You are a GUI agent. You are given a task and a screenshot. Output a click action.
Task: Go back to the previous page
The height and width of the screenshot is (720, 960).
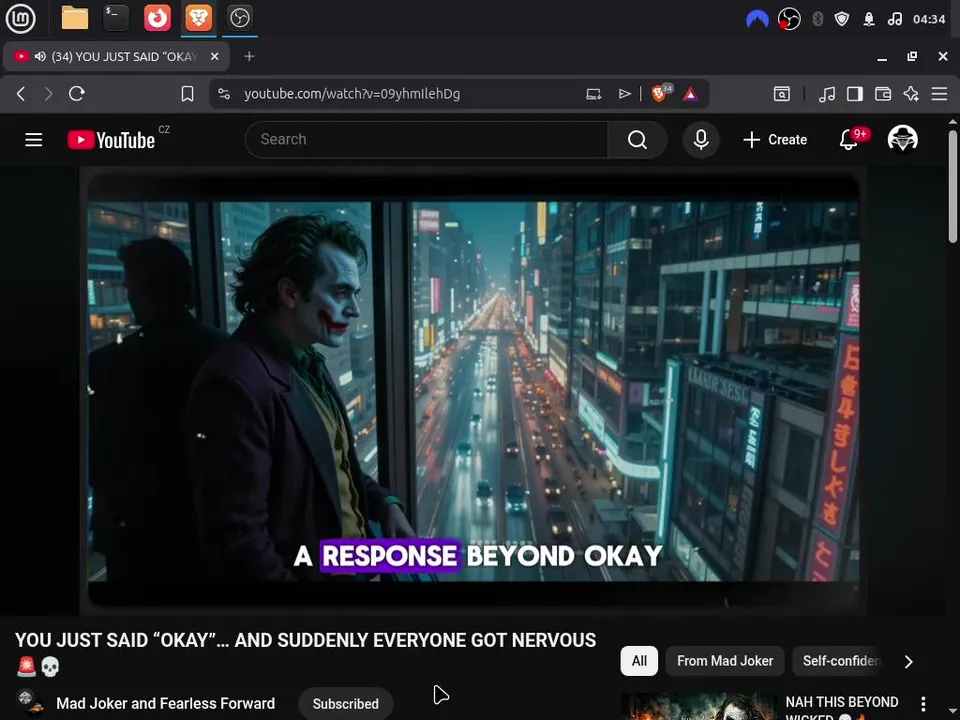coord(21,94)
